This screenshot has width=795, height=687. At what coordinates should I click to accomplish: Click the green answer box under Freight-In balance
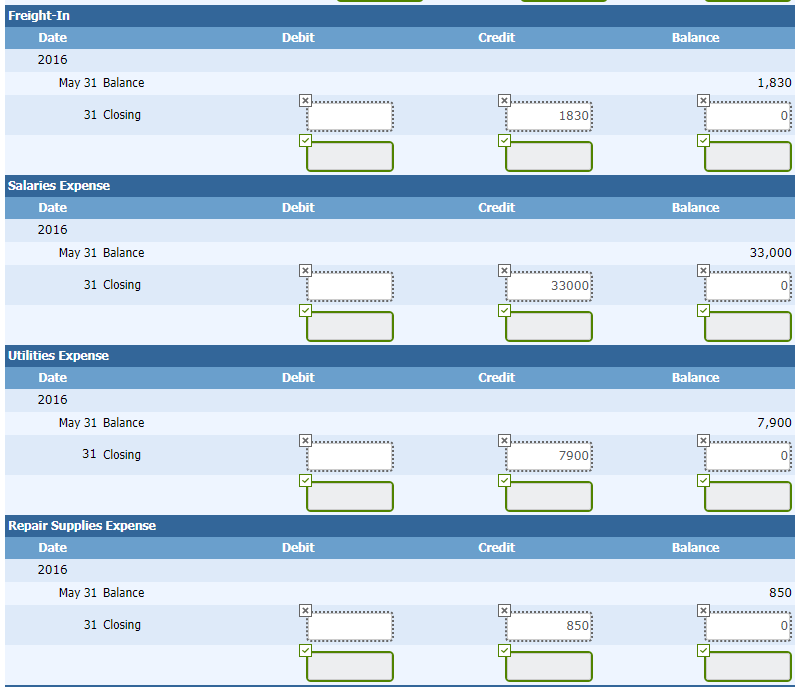pyautogui.click(x=748, y=156)
